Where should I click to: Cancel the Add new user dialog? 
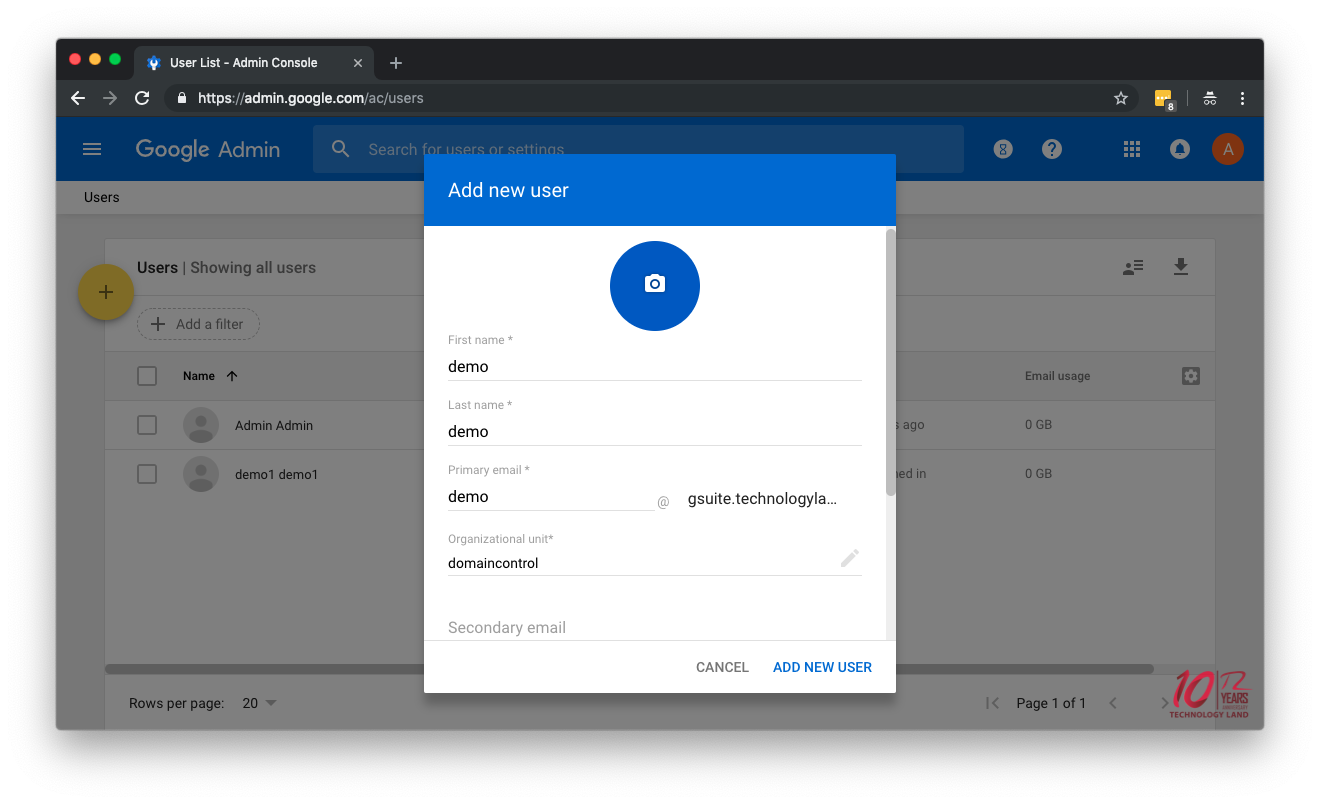[x=722, y=667]
